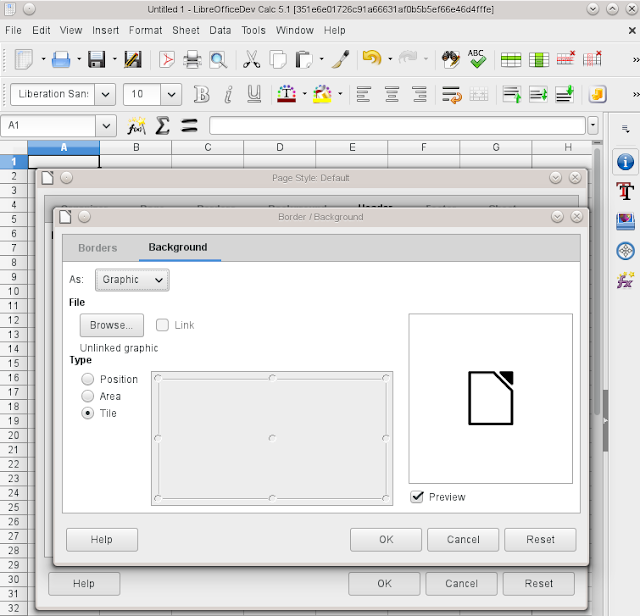Run Spelling check ABC icon
The image size is (640, 616).
coord(477,59)
